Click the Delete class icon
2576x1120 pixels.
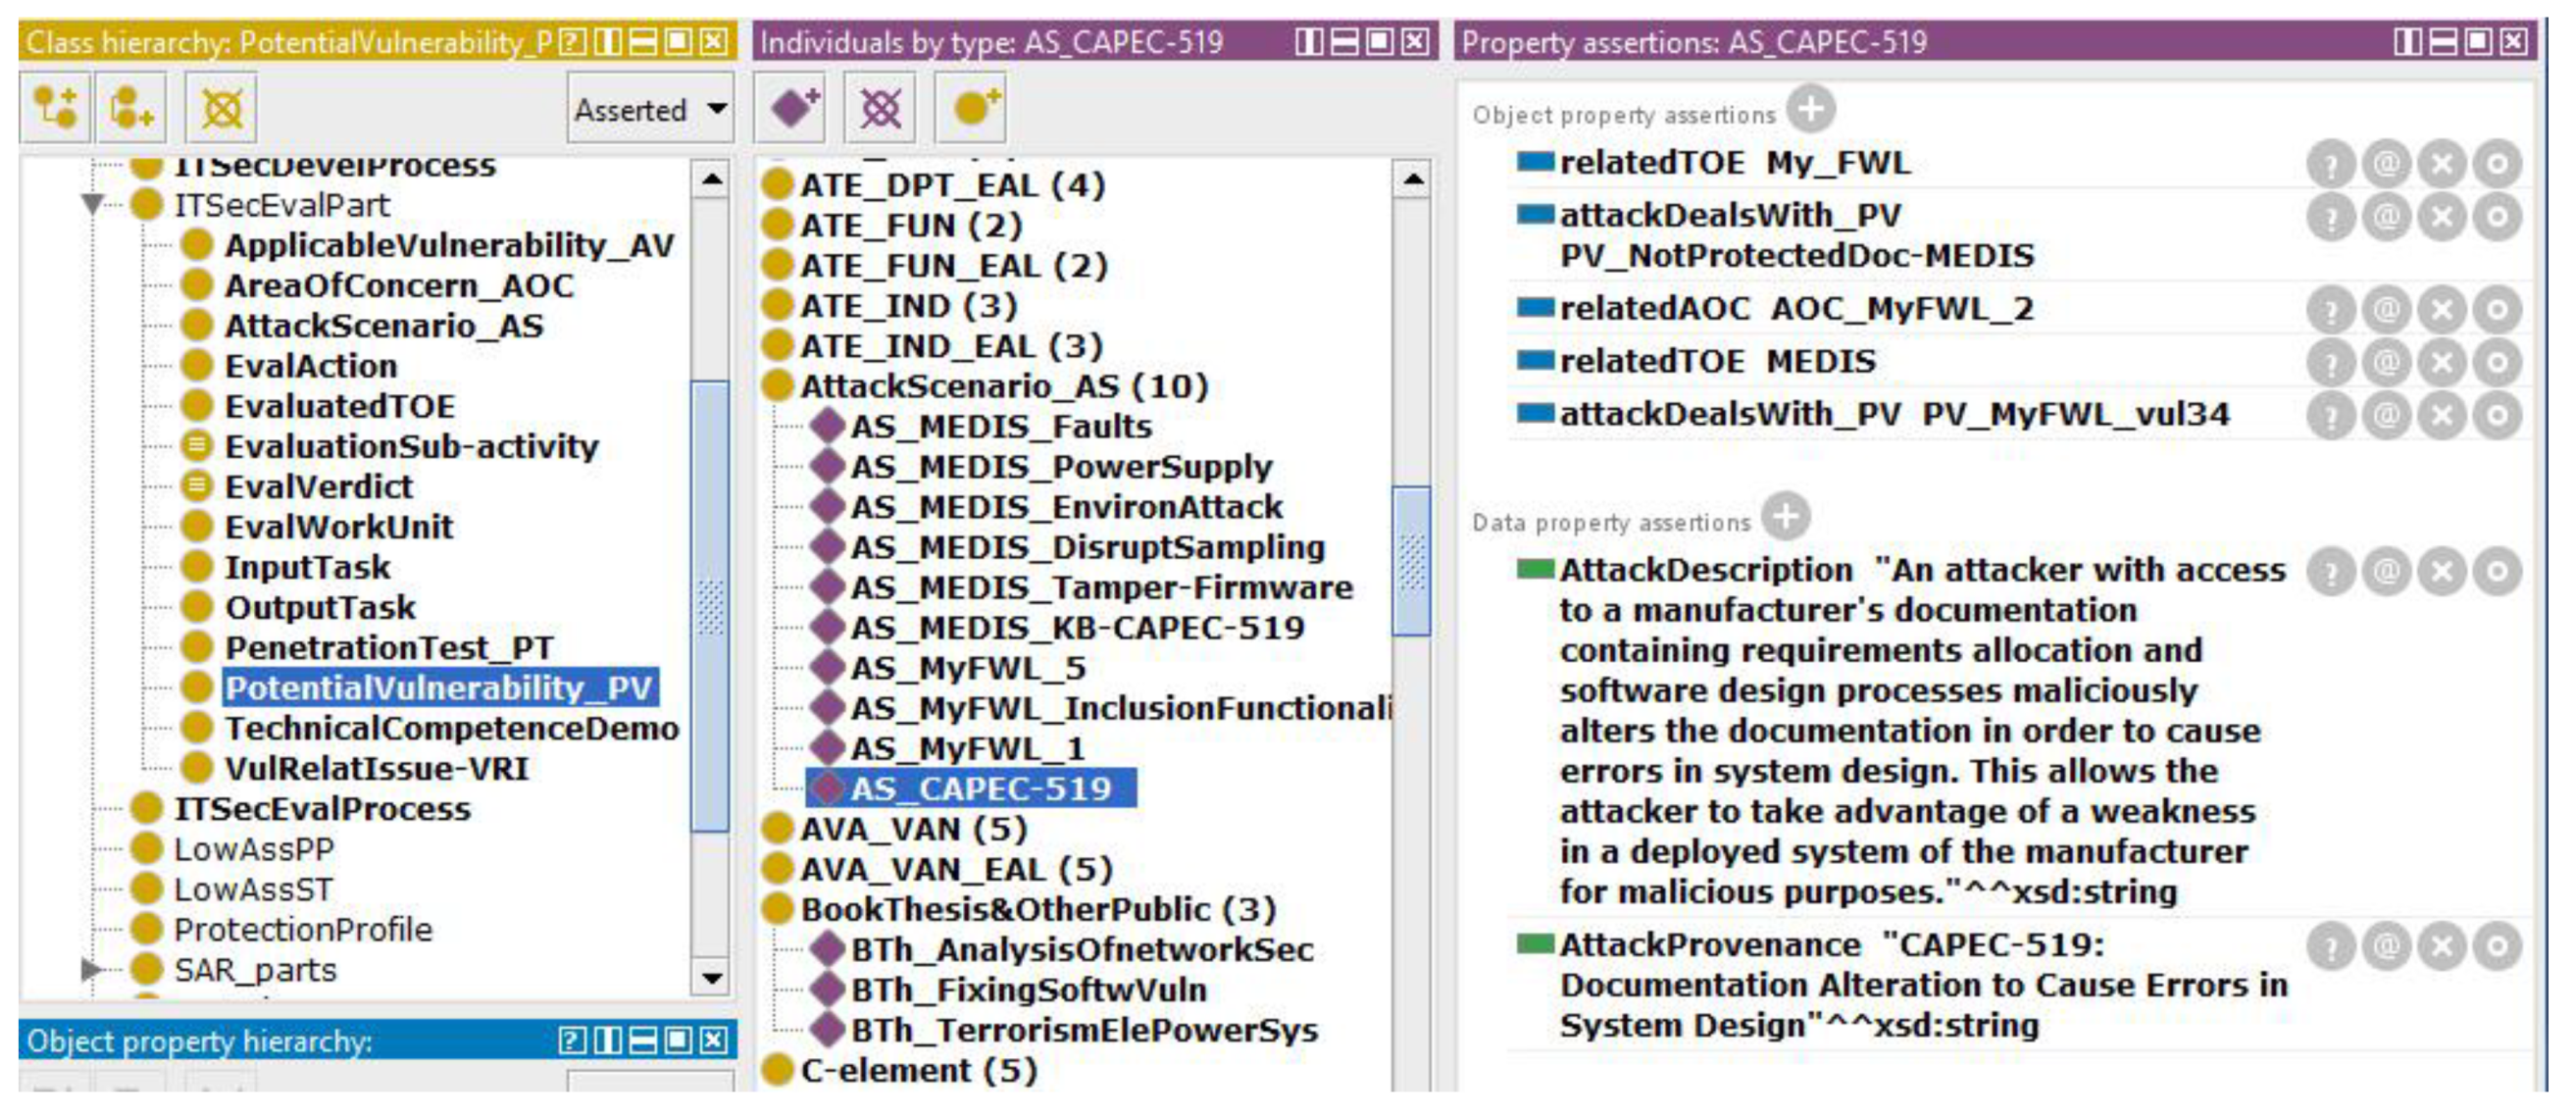pos(221,108)
